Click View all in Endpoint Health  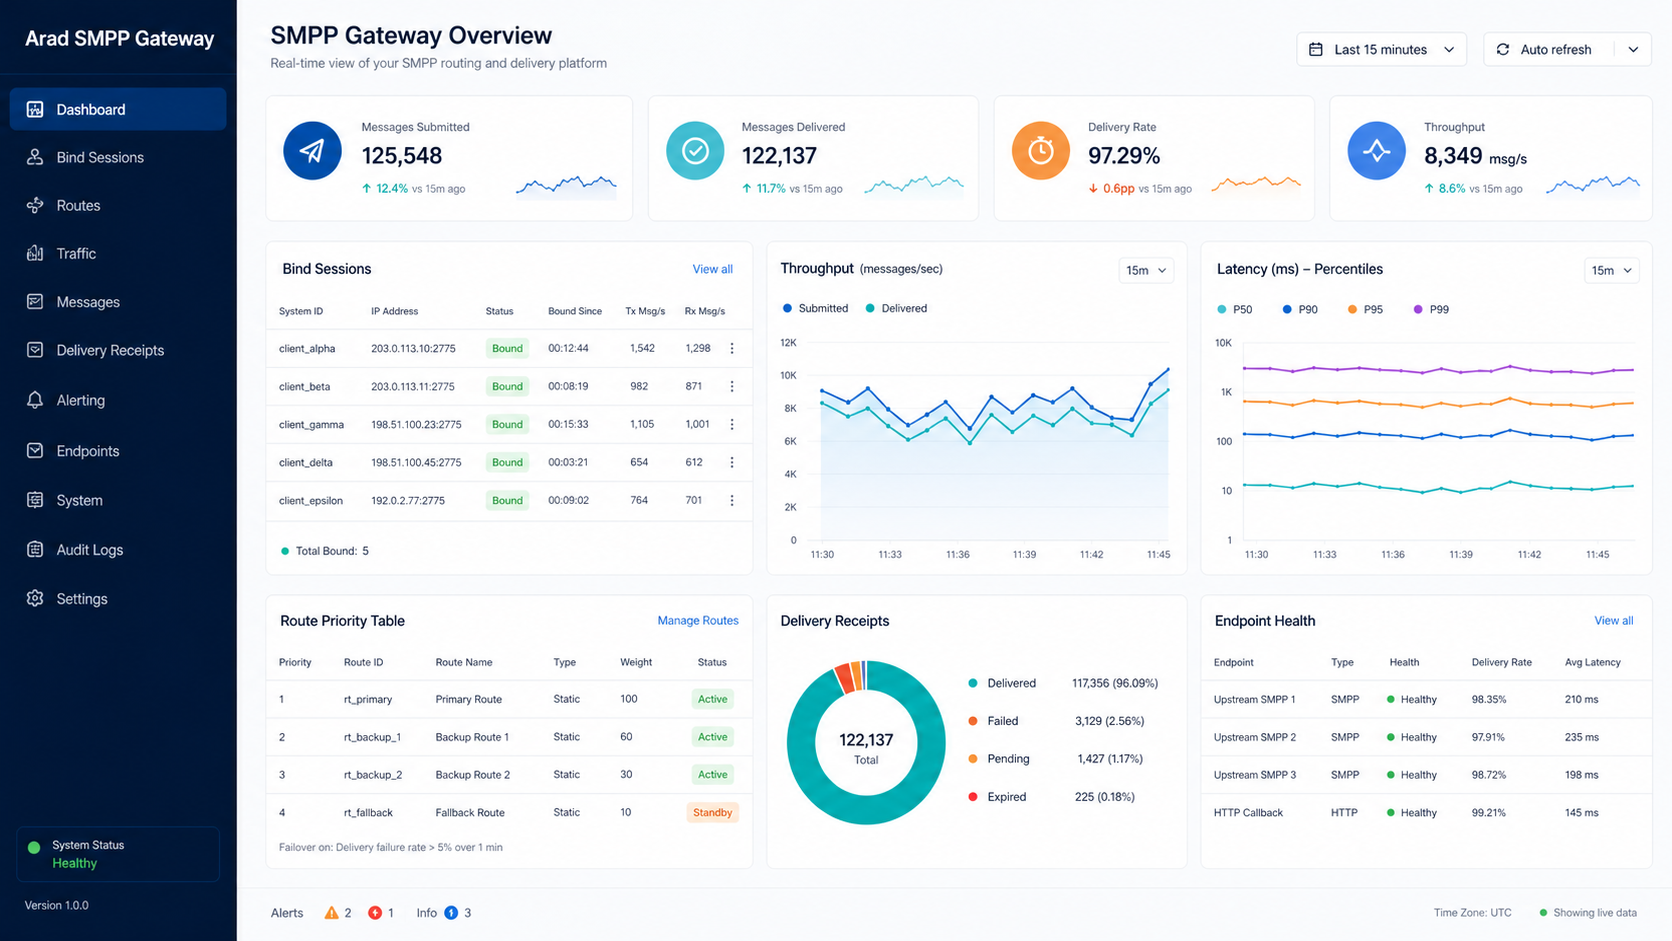tap(1613, 621)
